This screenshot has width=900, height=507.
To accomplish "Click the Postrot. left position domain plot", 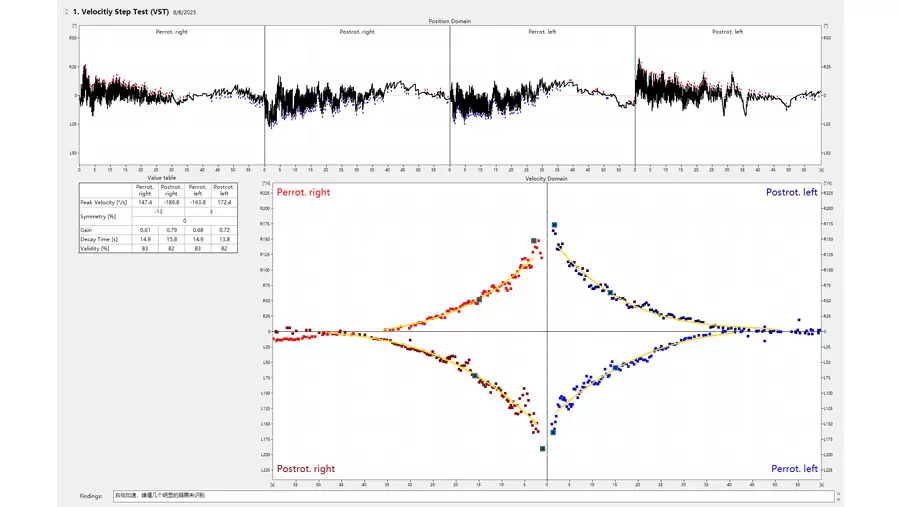I will [727, 95].
